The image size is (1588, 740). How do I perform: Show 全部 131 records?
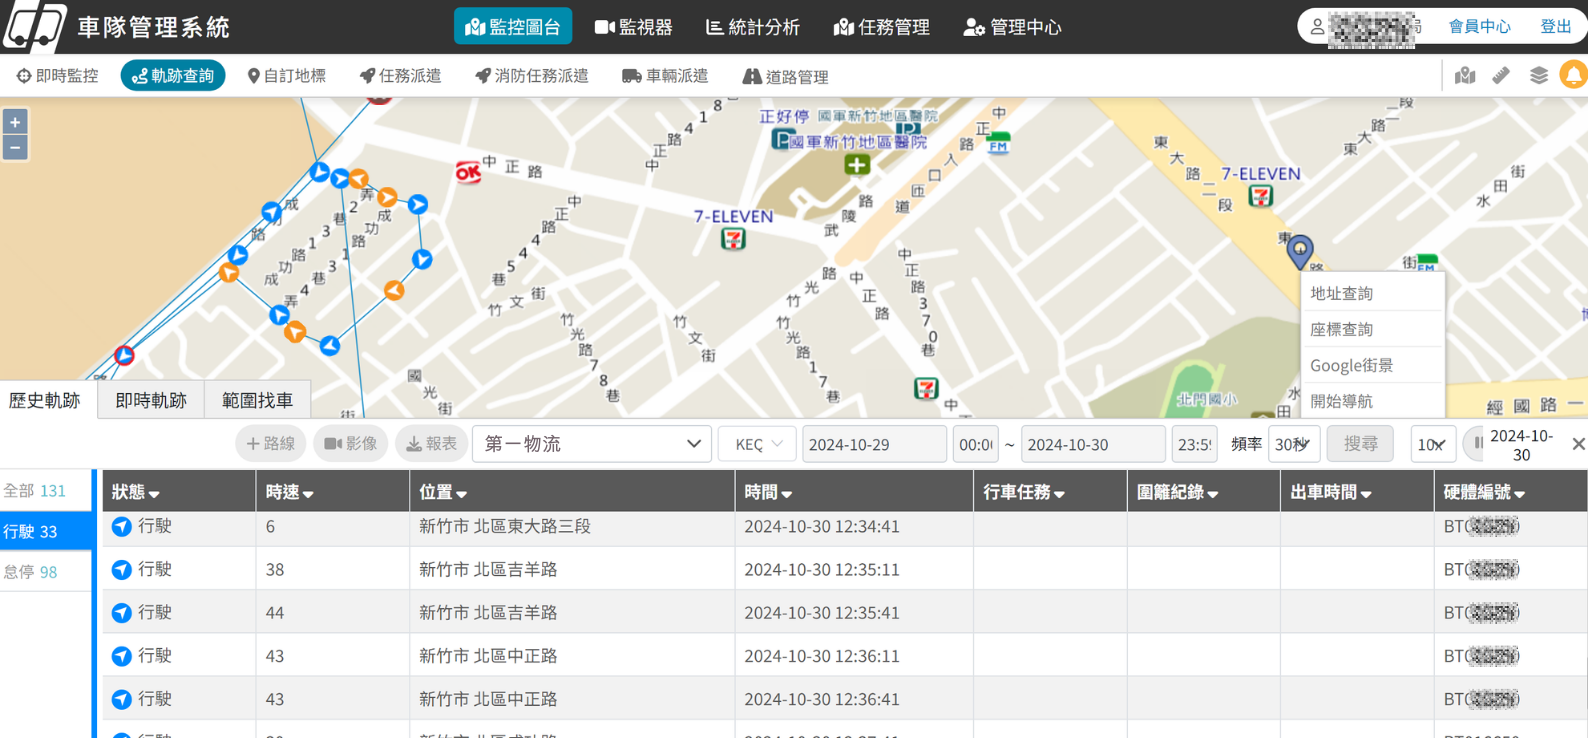click(x=46, y=490)
